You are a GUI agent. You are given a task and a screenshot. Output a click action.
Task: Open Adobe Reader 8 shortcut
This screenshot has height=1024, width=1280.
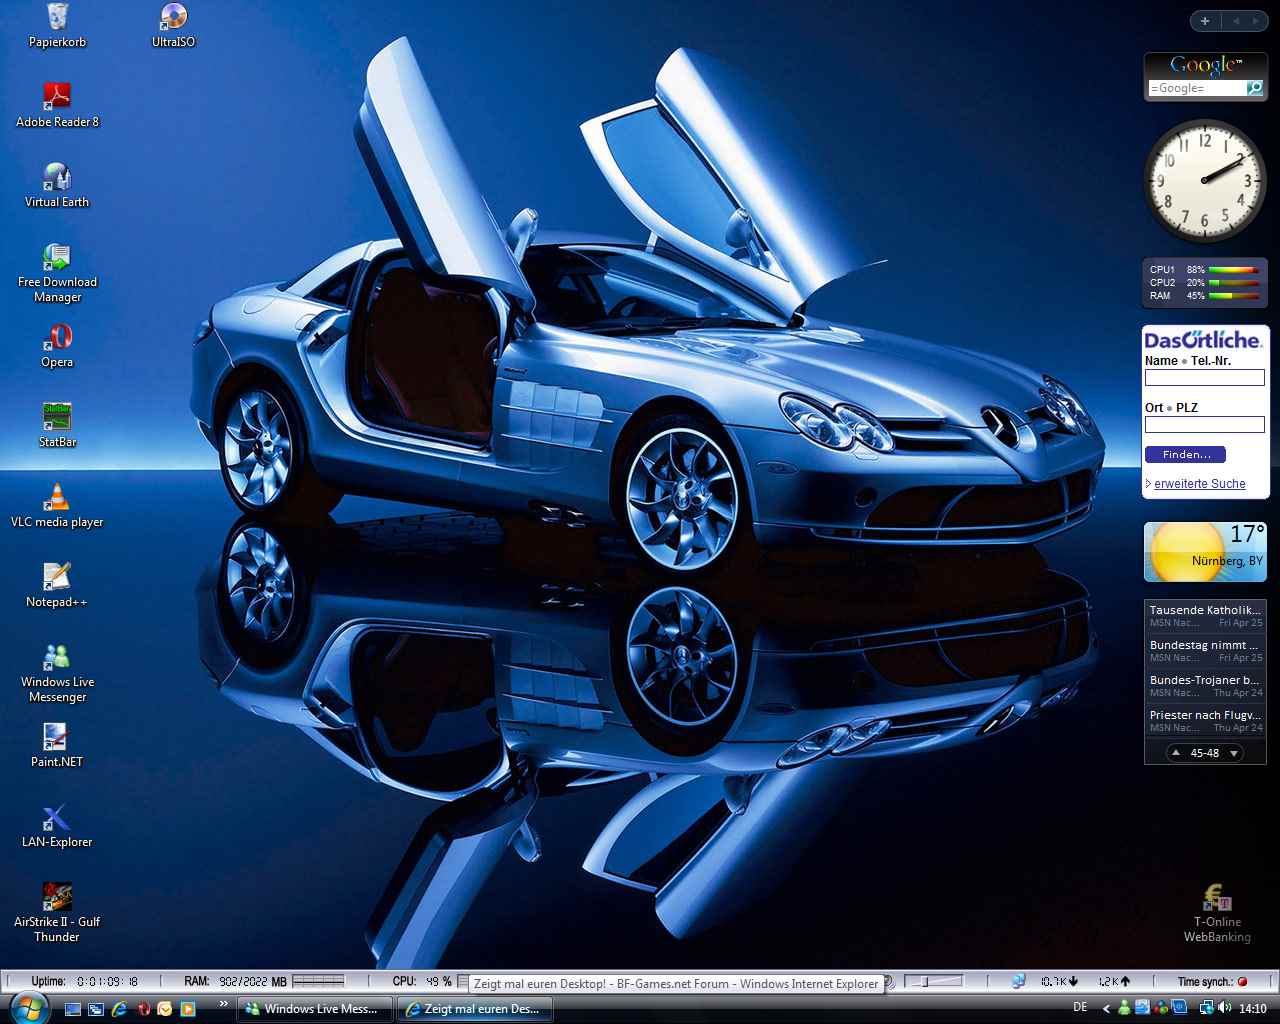[57, 97]
